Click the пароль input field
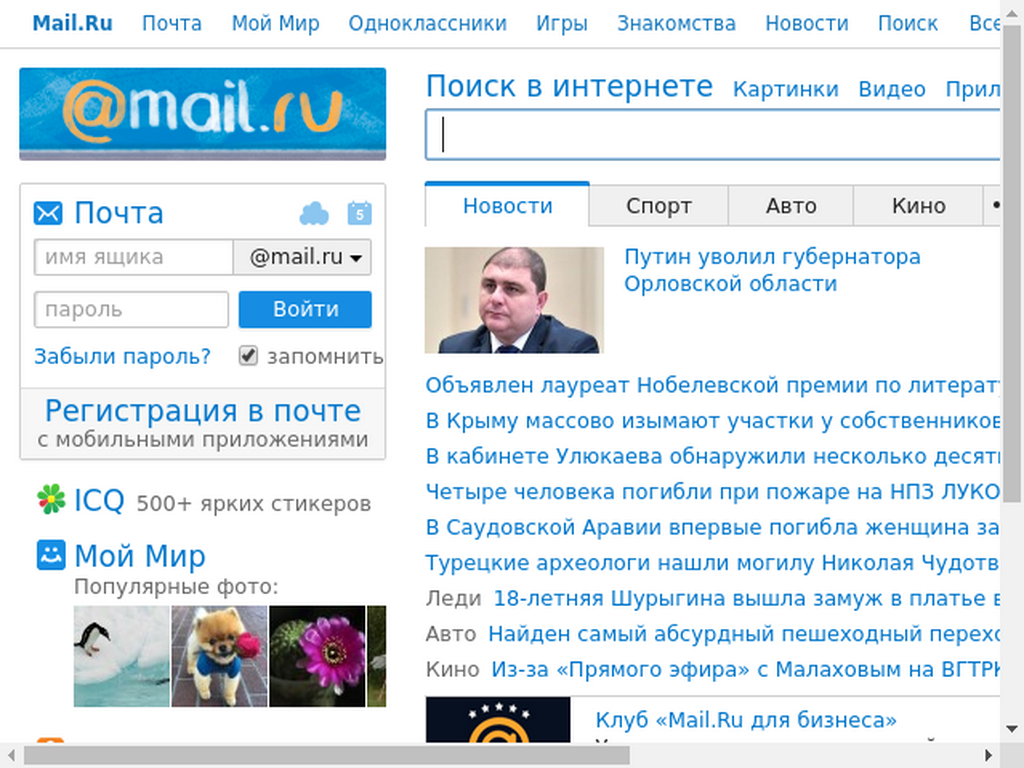This screenshot has width=1024, height=768. (x=131, y=310)
